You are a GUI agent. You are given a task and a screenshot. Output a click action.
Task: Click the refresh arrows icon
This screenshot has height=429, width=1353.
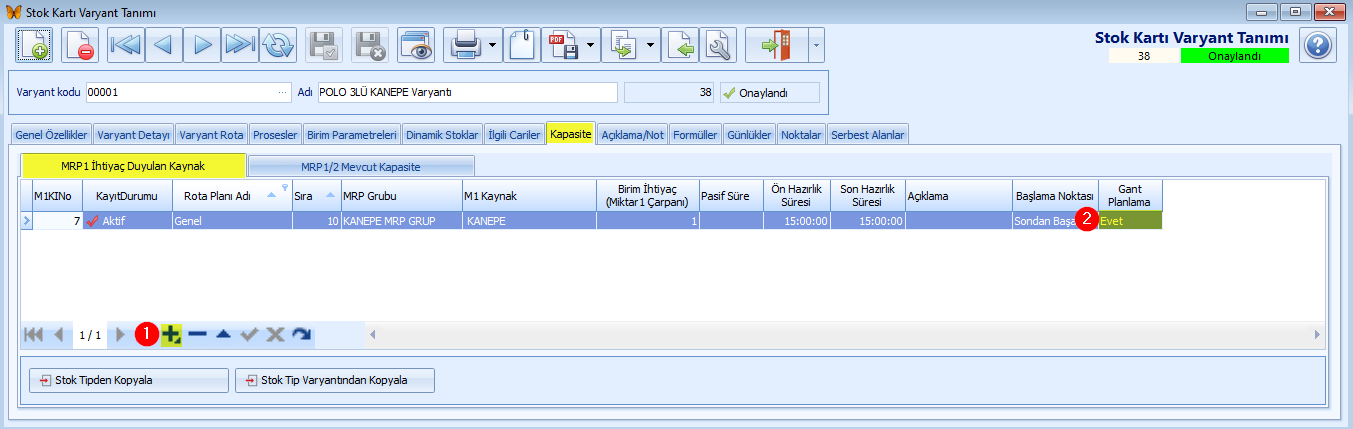click(x=278, y=46)
